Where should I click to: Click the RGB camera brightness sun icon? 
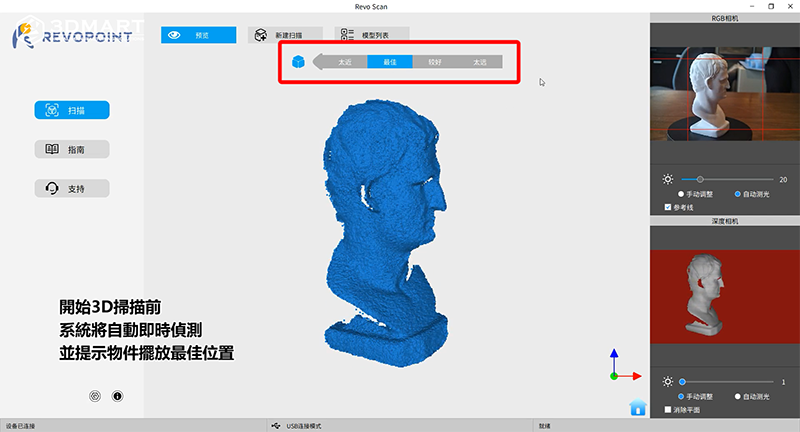(x=668, y=179)
